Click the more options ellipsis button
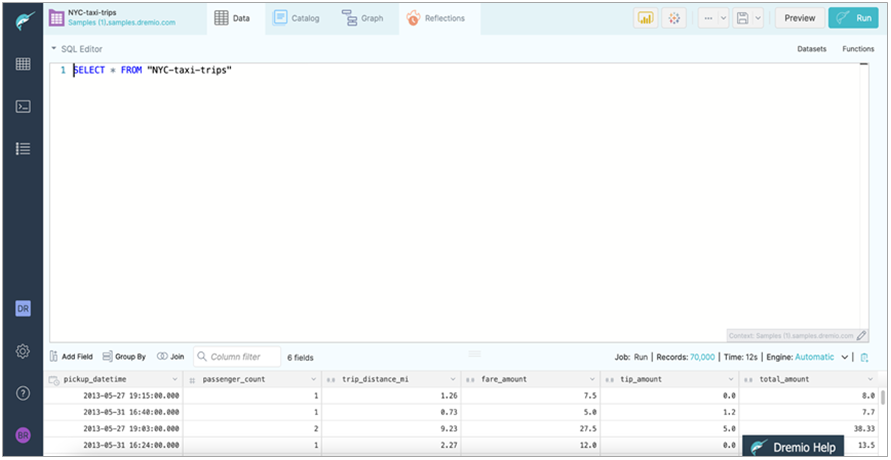 [x=708, y=18]
